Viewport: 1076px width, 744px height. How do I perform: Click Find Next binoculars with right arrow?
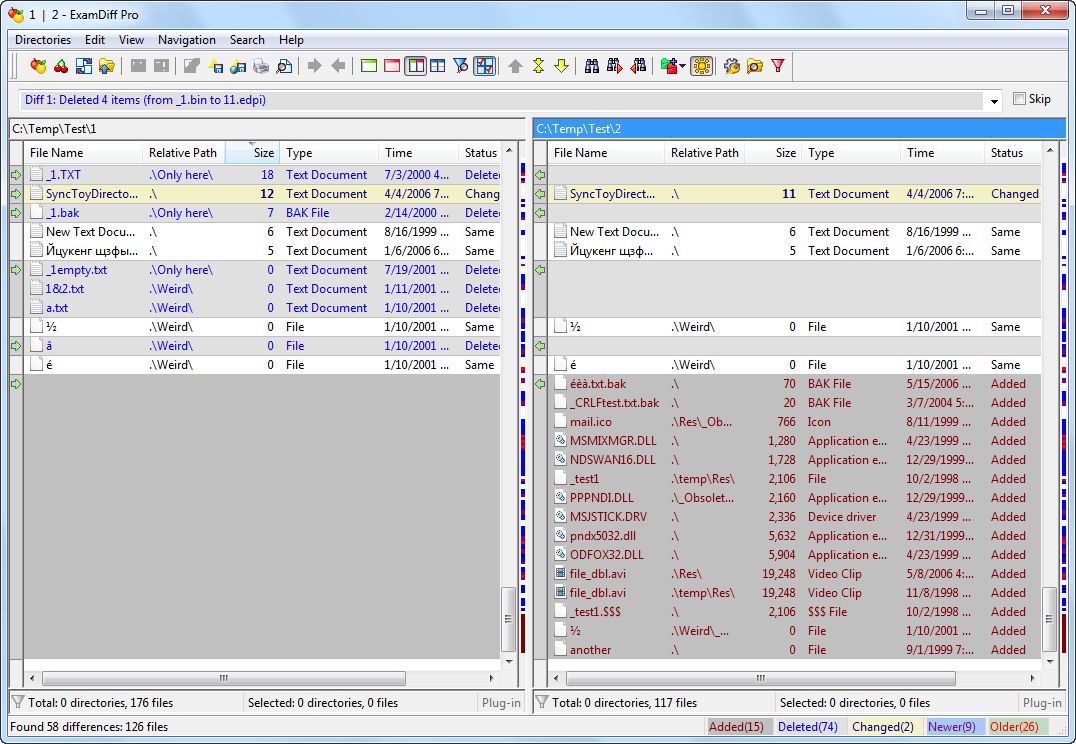click(x=615, y=66)
